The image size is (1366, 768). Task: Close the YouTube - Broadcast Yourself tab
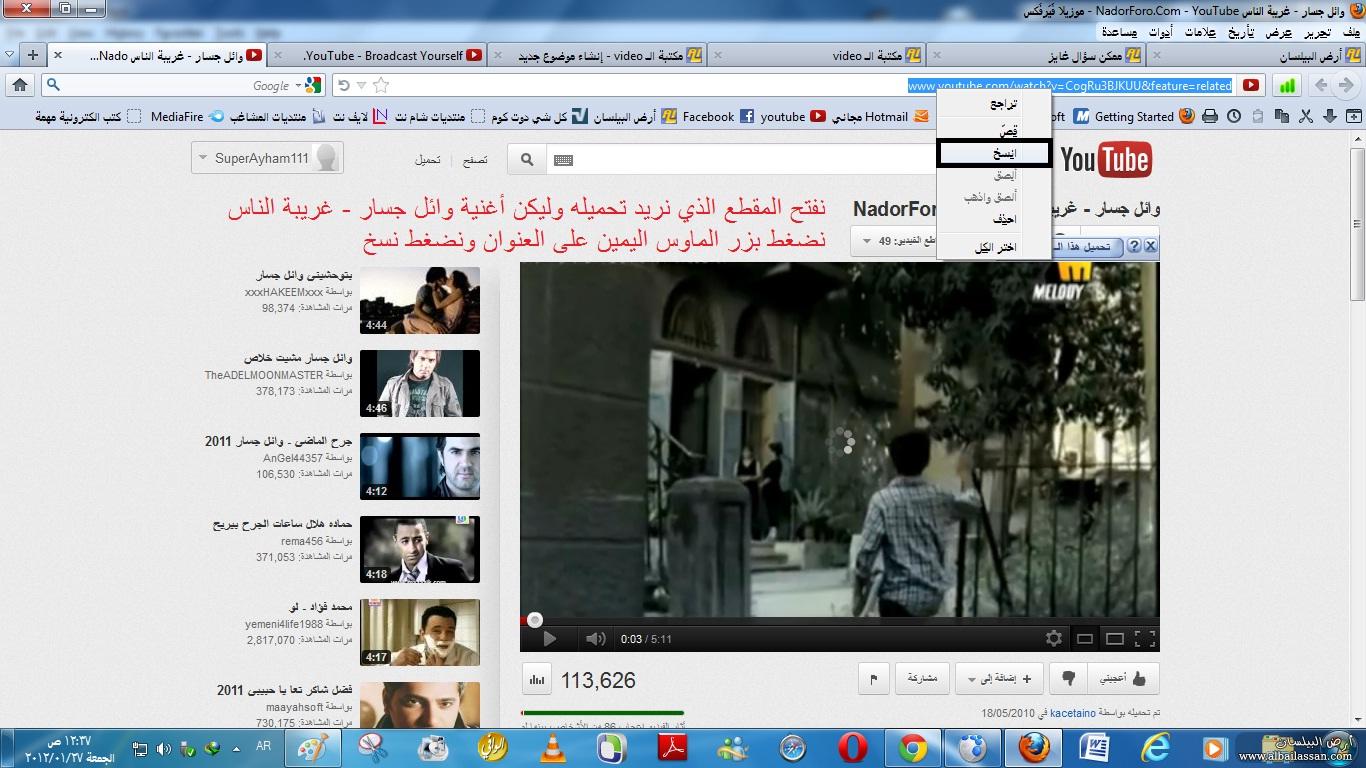coord(278,56)
